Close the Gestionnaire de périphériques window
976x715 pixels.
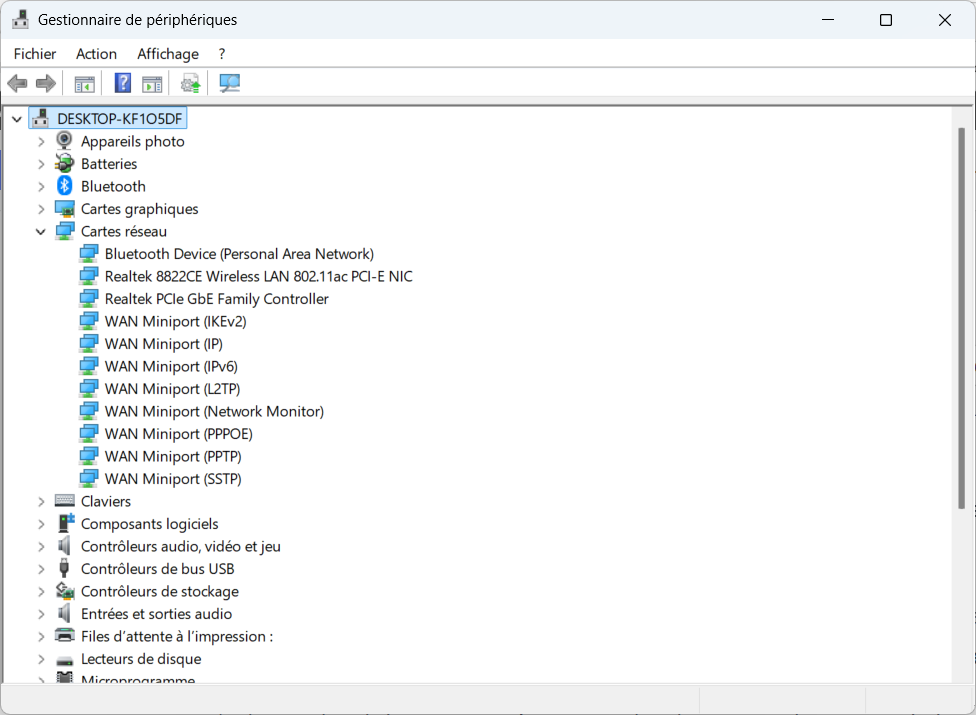point(944,20)
